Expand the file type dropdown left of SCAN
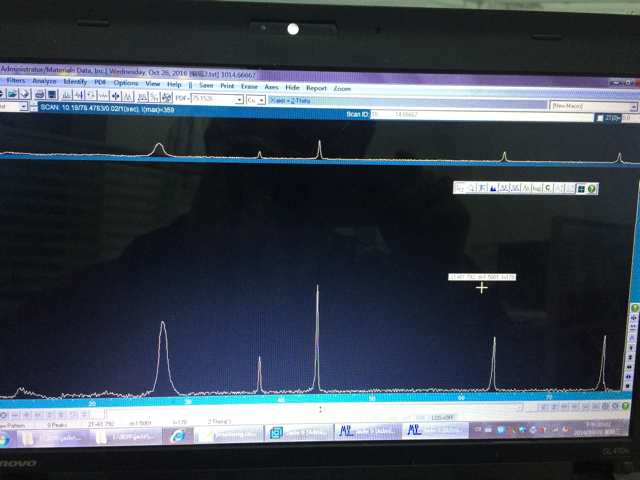 pos(23,107)
